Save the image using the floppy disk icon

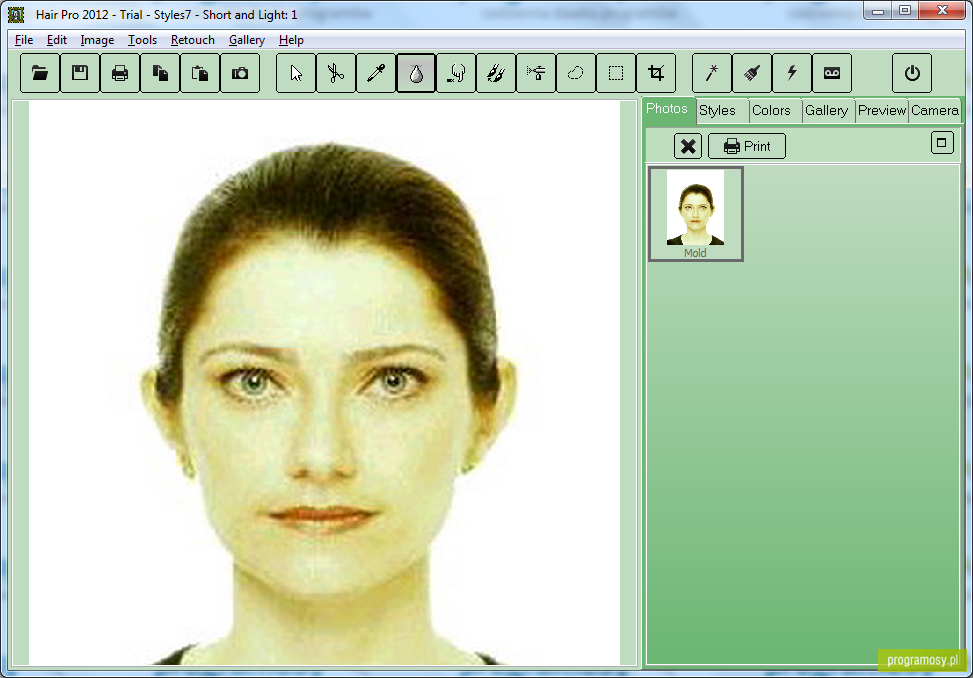point(79,73)
